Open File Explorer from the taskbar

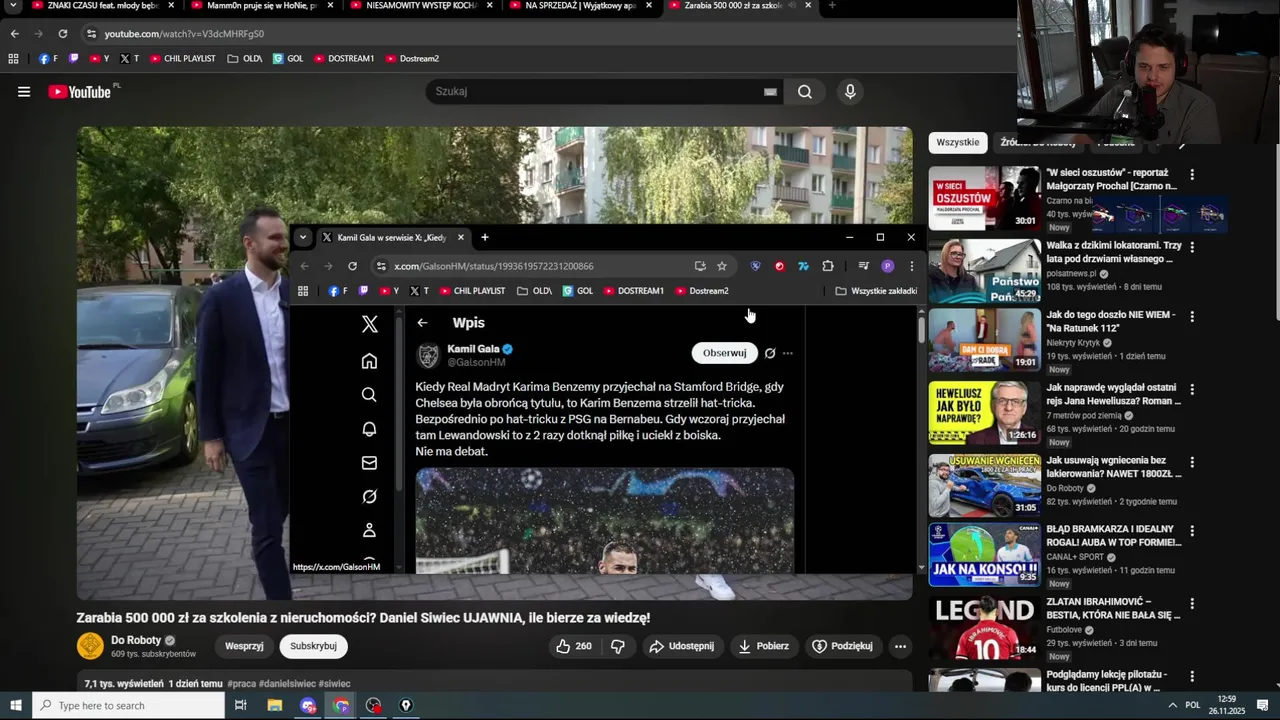[275, 706]
